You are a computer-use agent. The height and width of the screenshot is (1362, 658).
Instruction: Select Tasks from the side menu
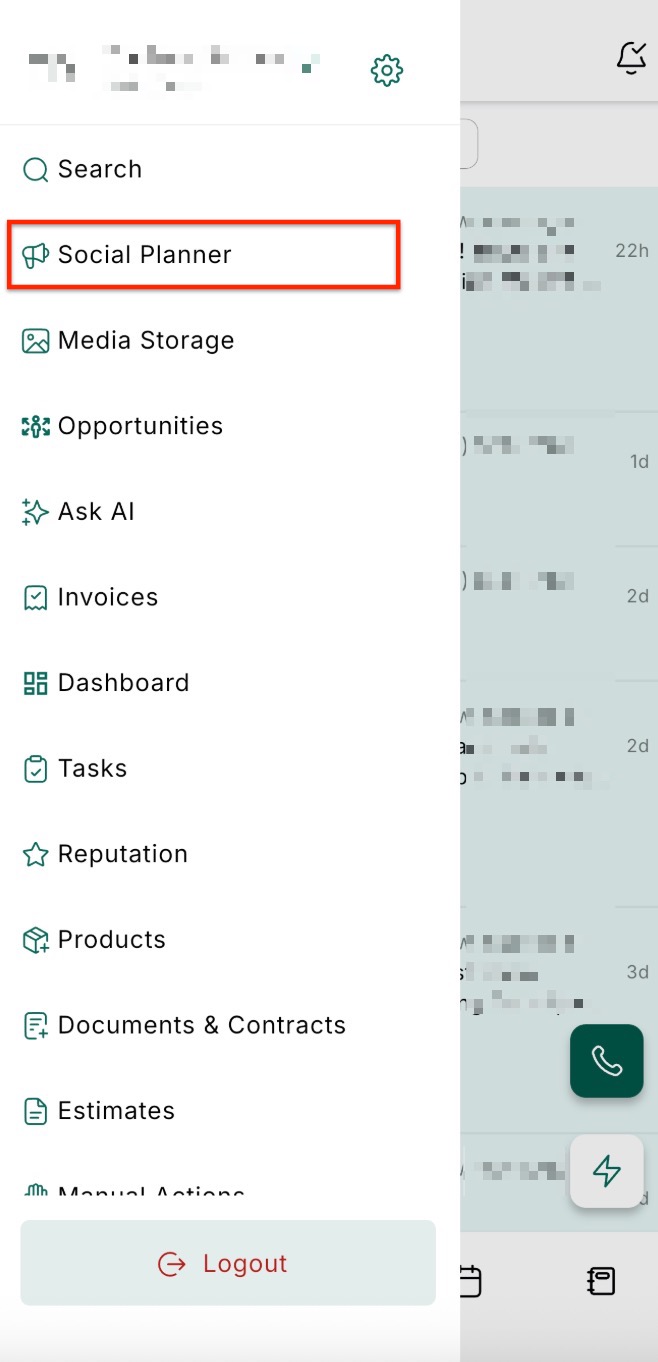tap(92, 769)
